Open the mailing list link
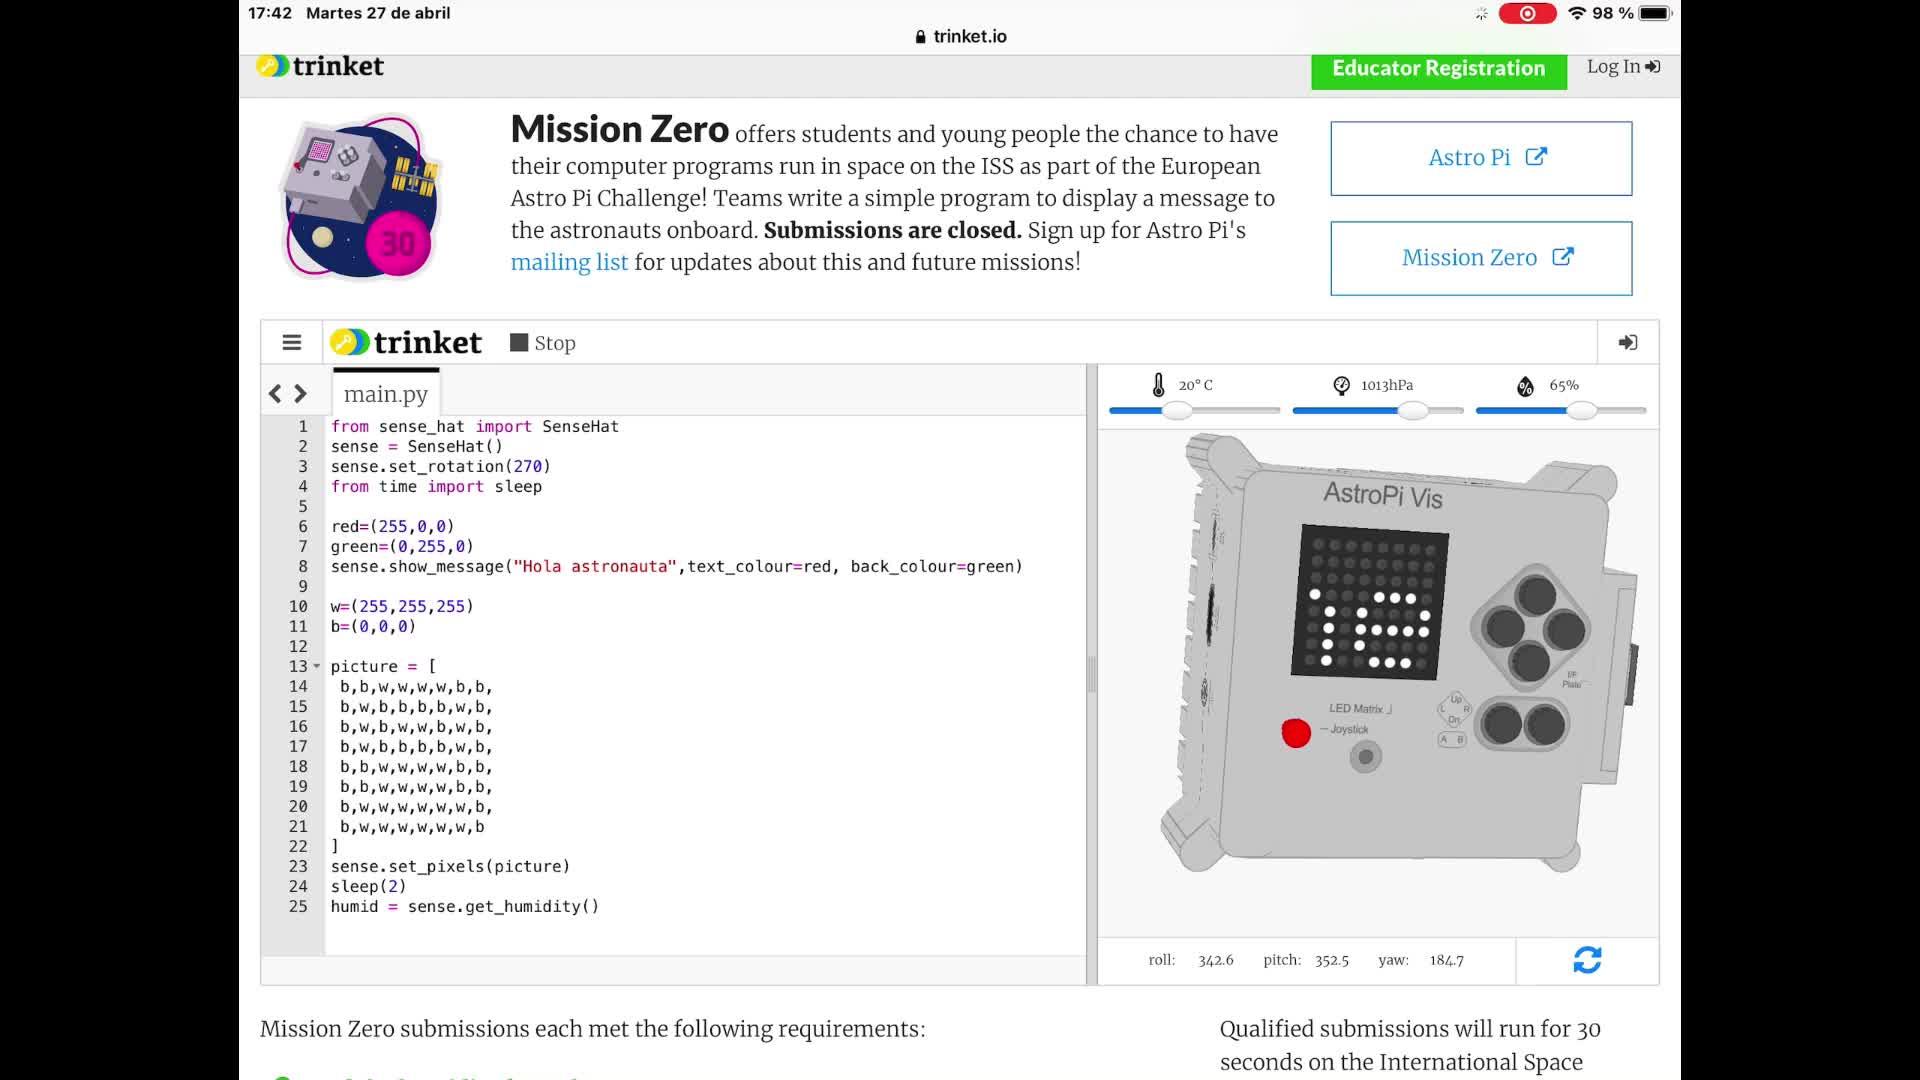The width and height of the screenshot is (1920, 1080). tap(569, 262)
